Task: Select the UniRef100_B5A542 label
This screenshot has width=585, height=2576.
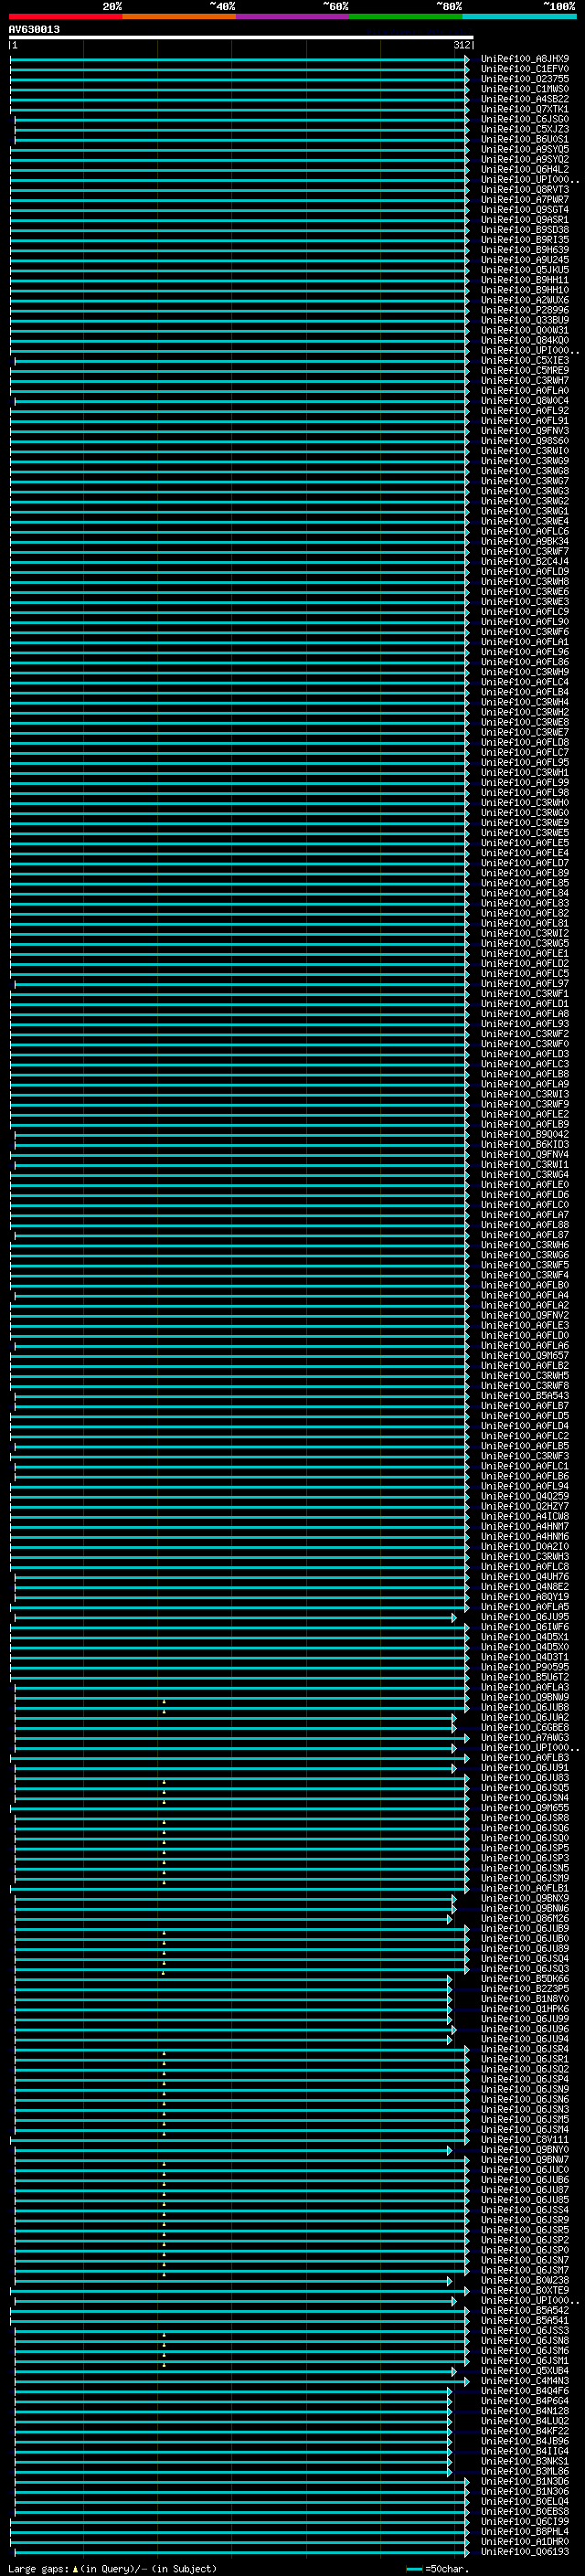Action: coord(525,2310)
